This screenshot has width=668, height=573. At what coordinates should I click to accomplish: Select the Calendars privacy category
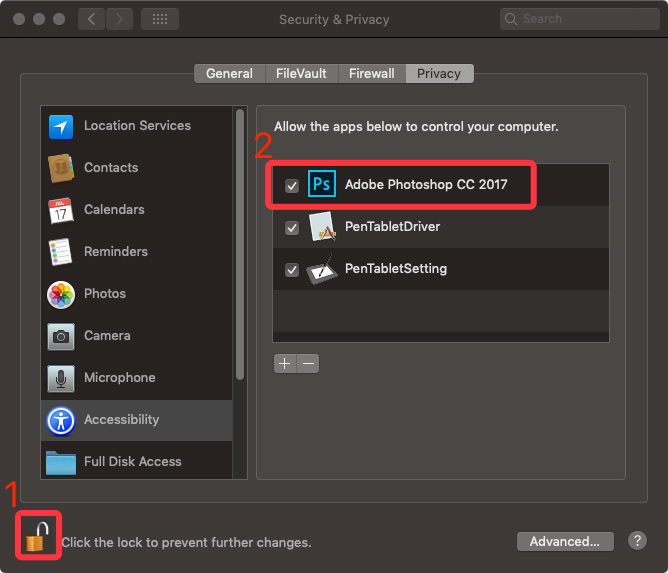[x=137, y=210]
